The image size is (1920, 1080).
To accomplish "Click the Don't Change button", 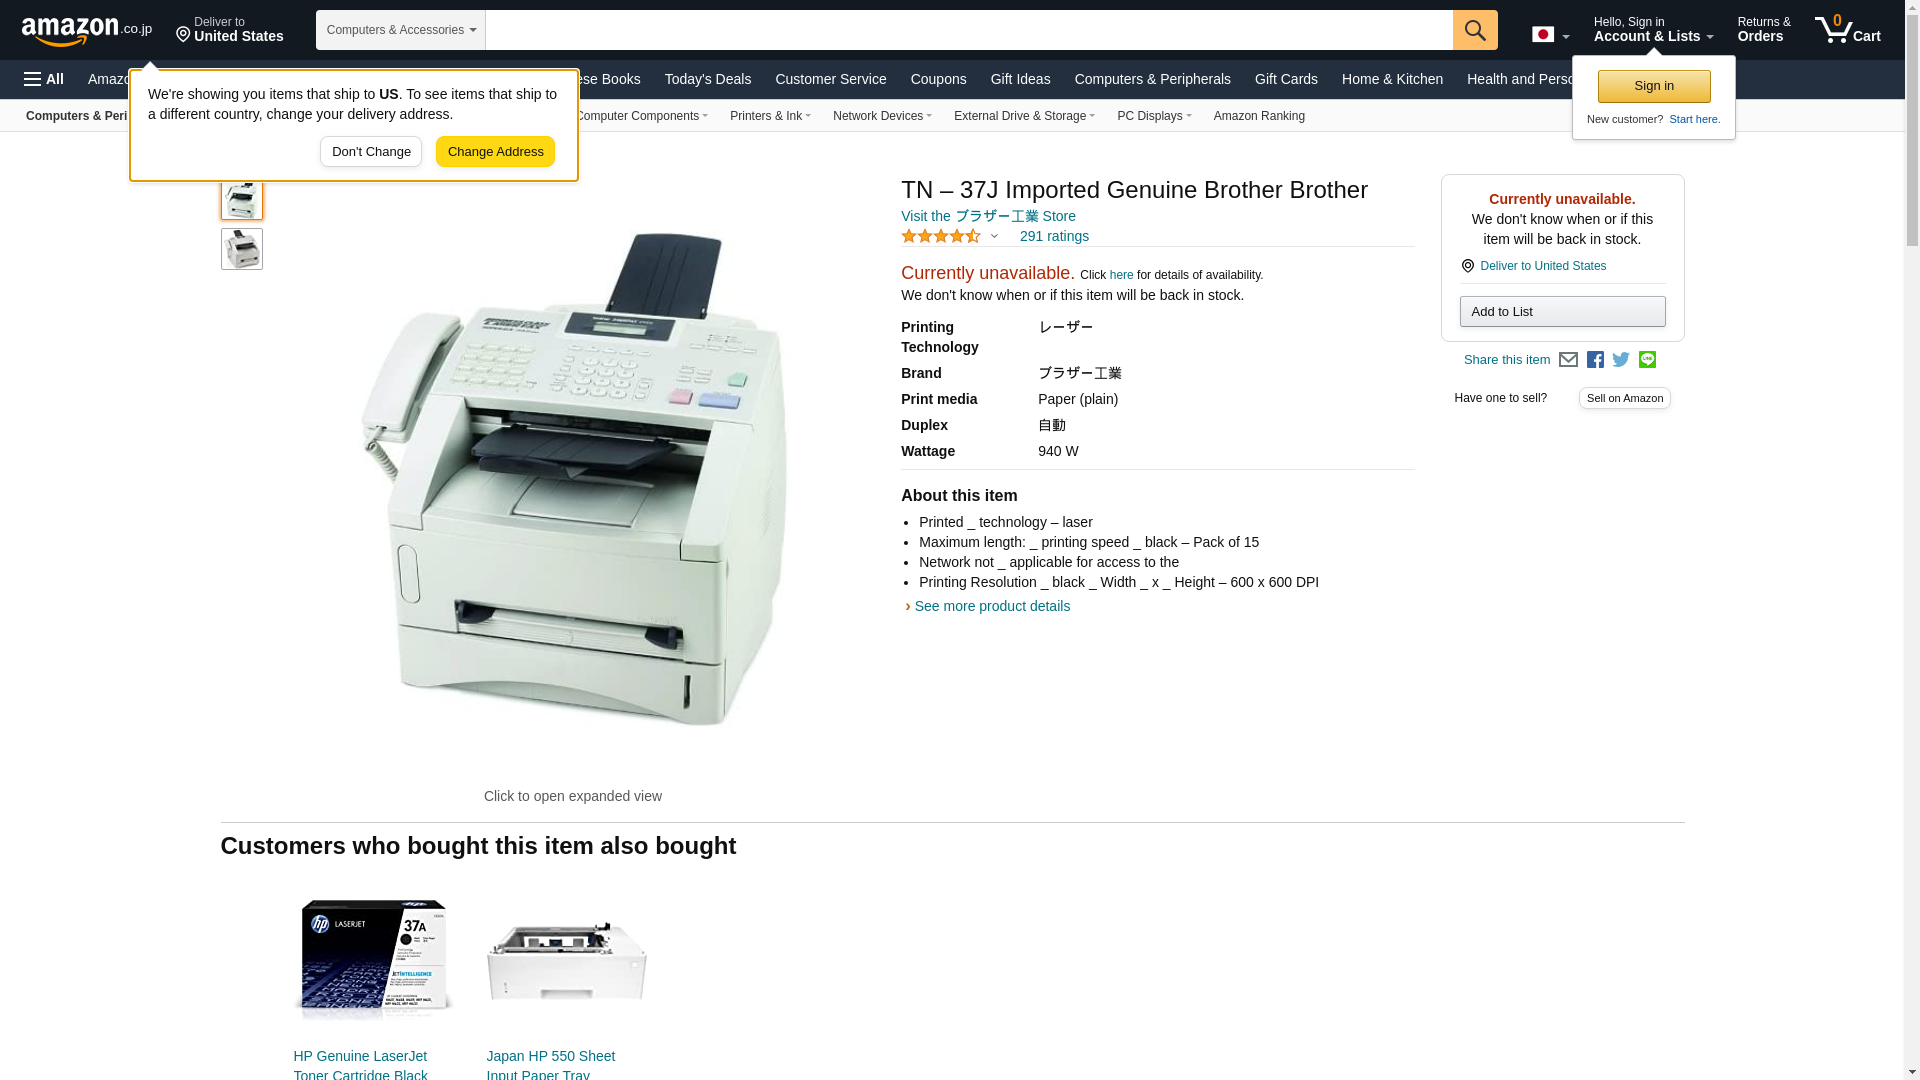I will click(x=371, y=152).
